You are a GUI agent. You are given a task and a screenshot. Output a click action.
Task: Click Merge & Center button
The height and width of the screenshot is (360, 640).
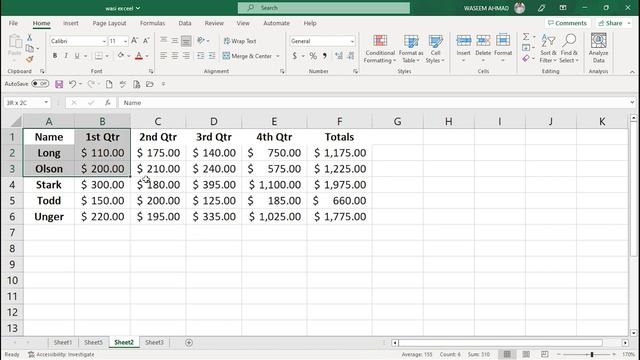tap(247, 56)
